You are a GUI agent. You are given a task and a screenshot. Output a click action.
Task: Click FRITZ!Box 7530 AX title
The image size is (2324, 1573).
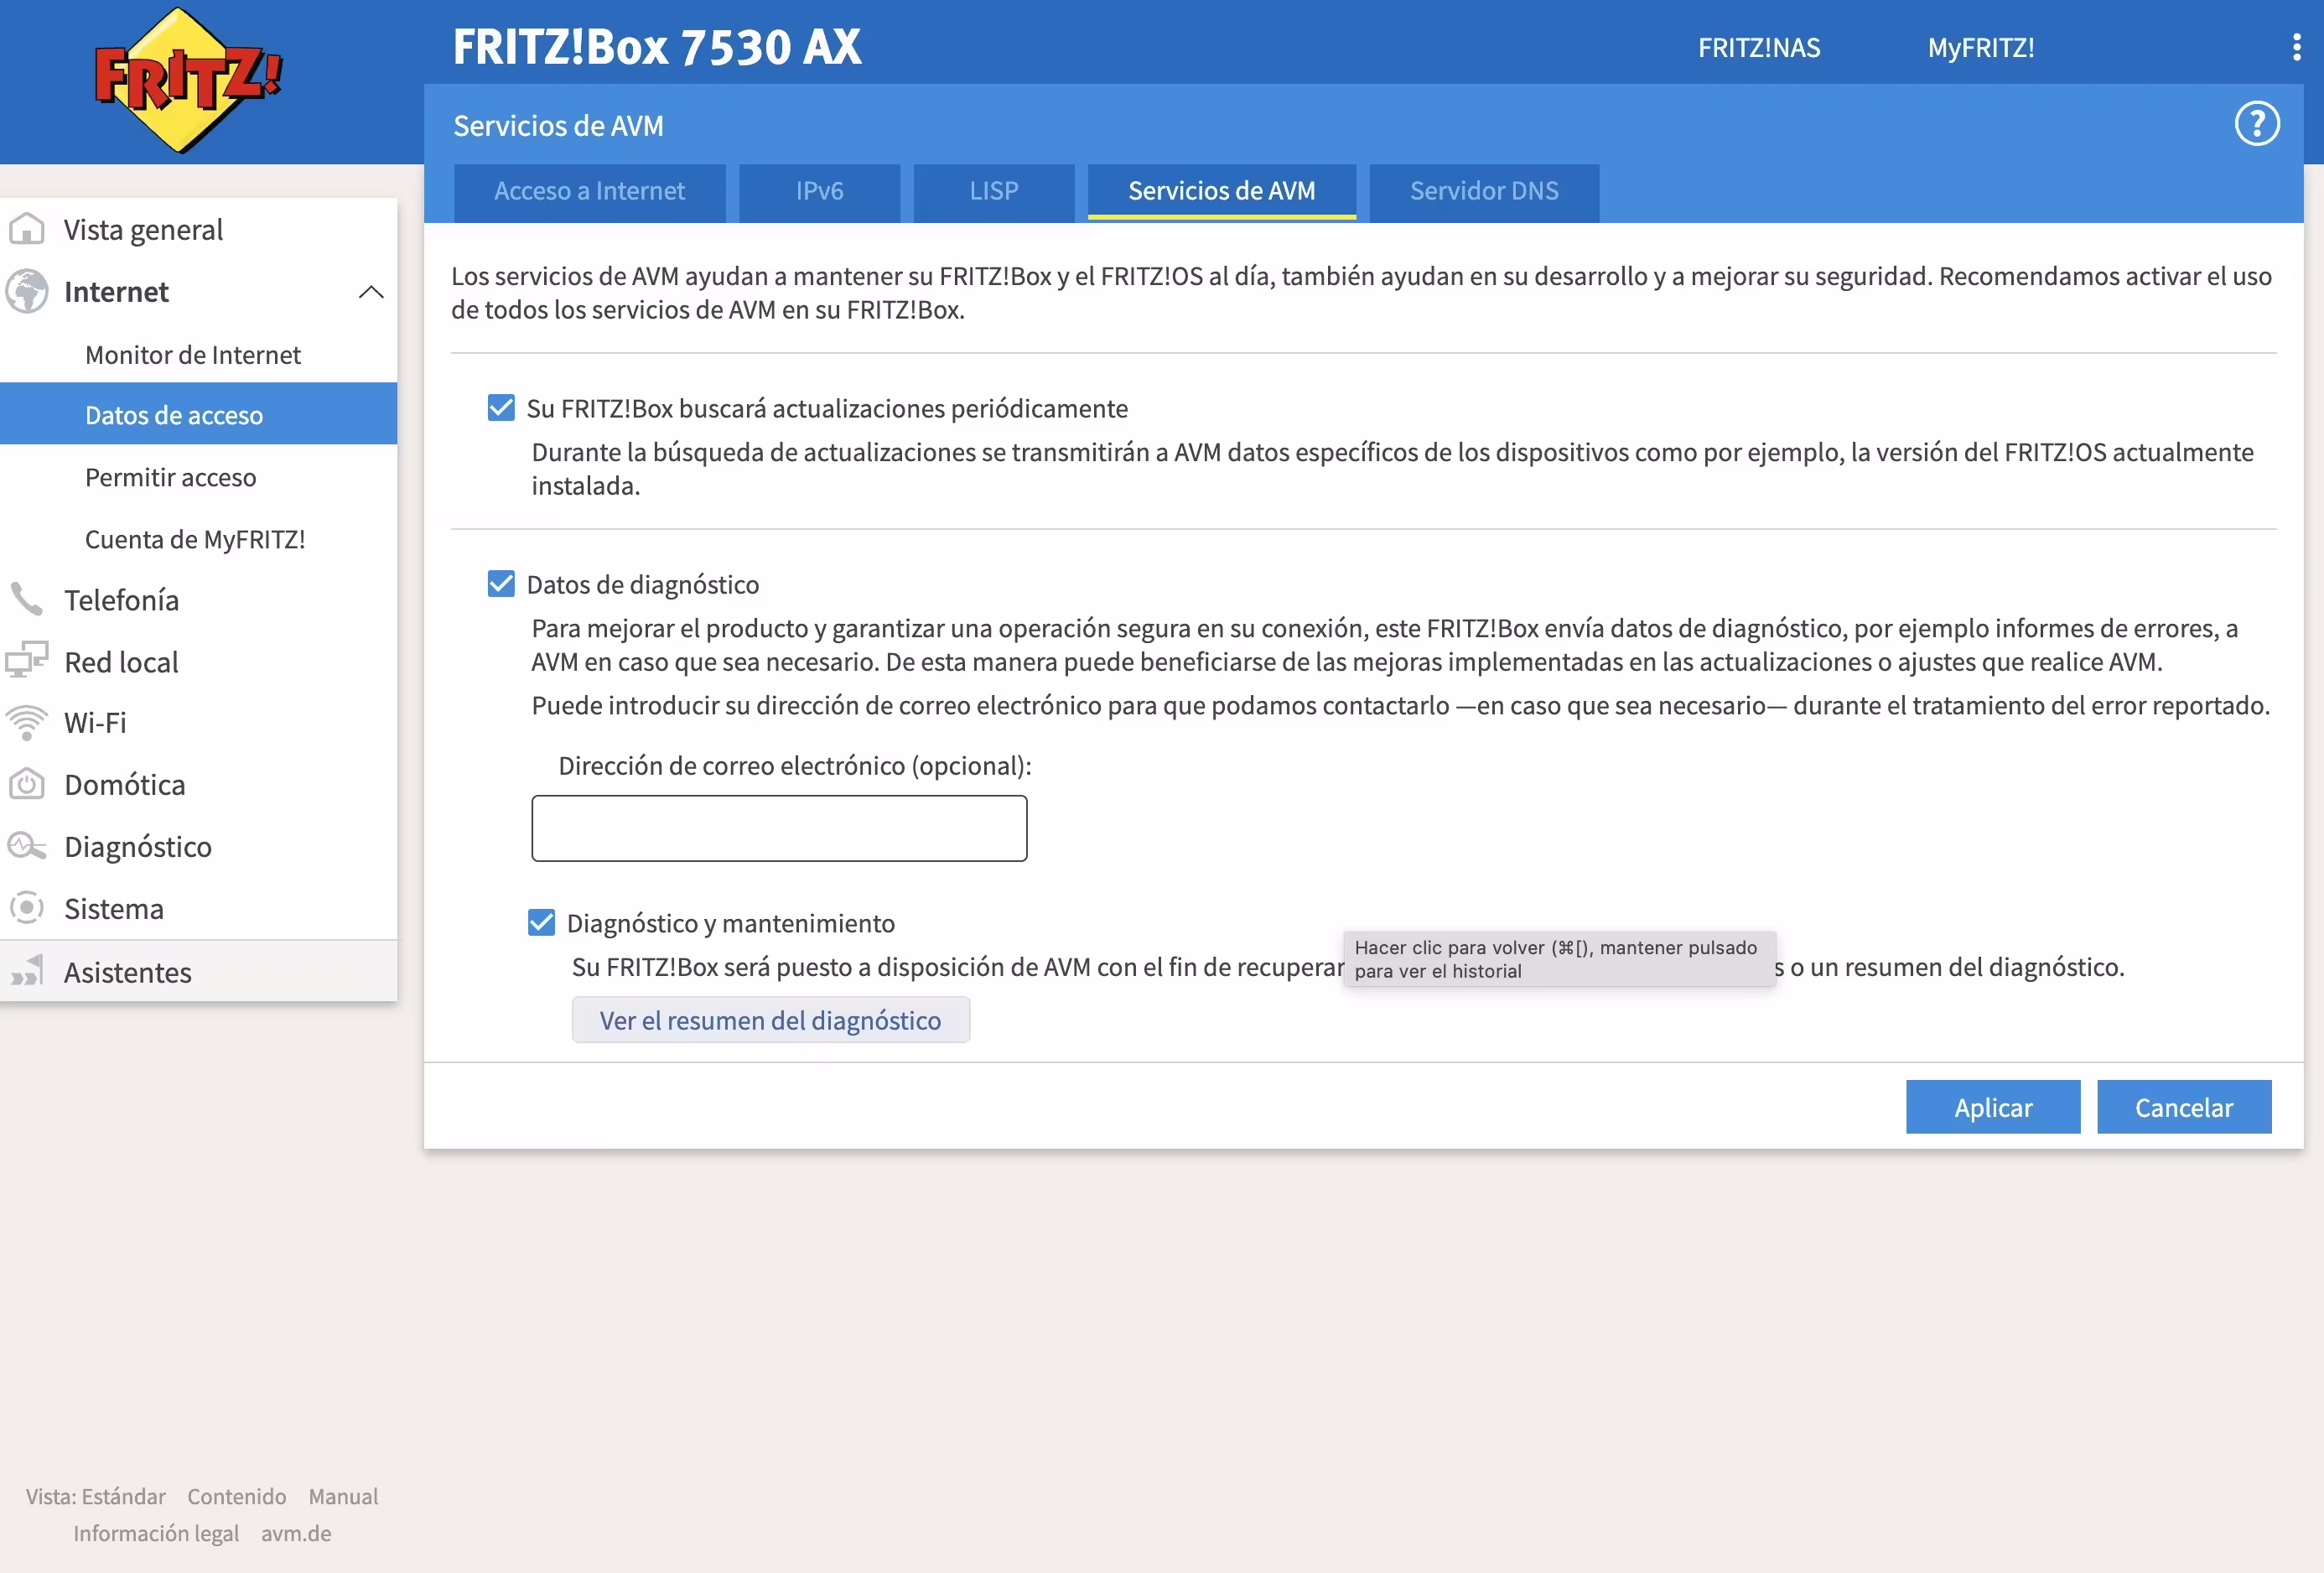click(656, 46)
